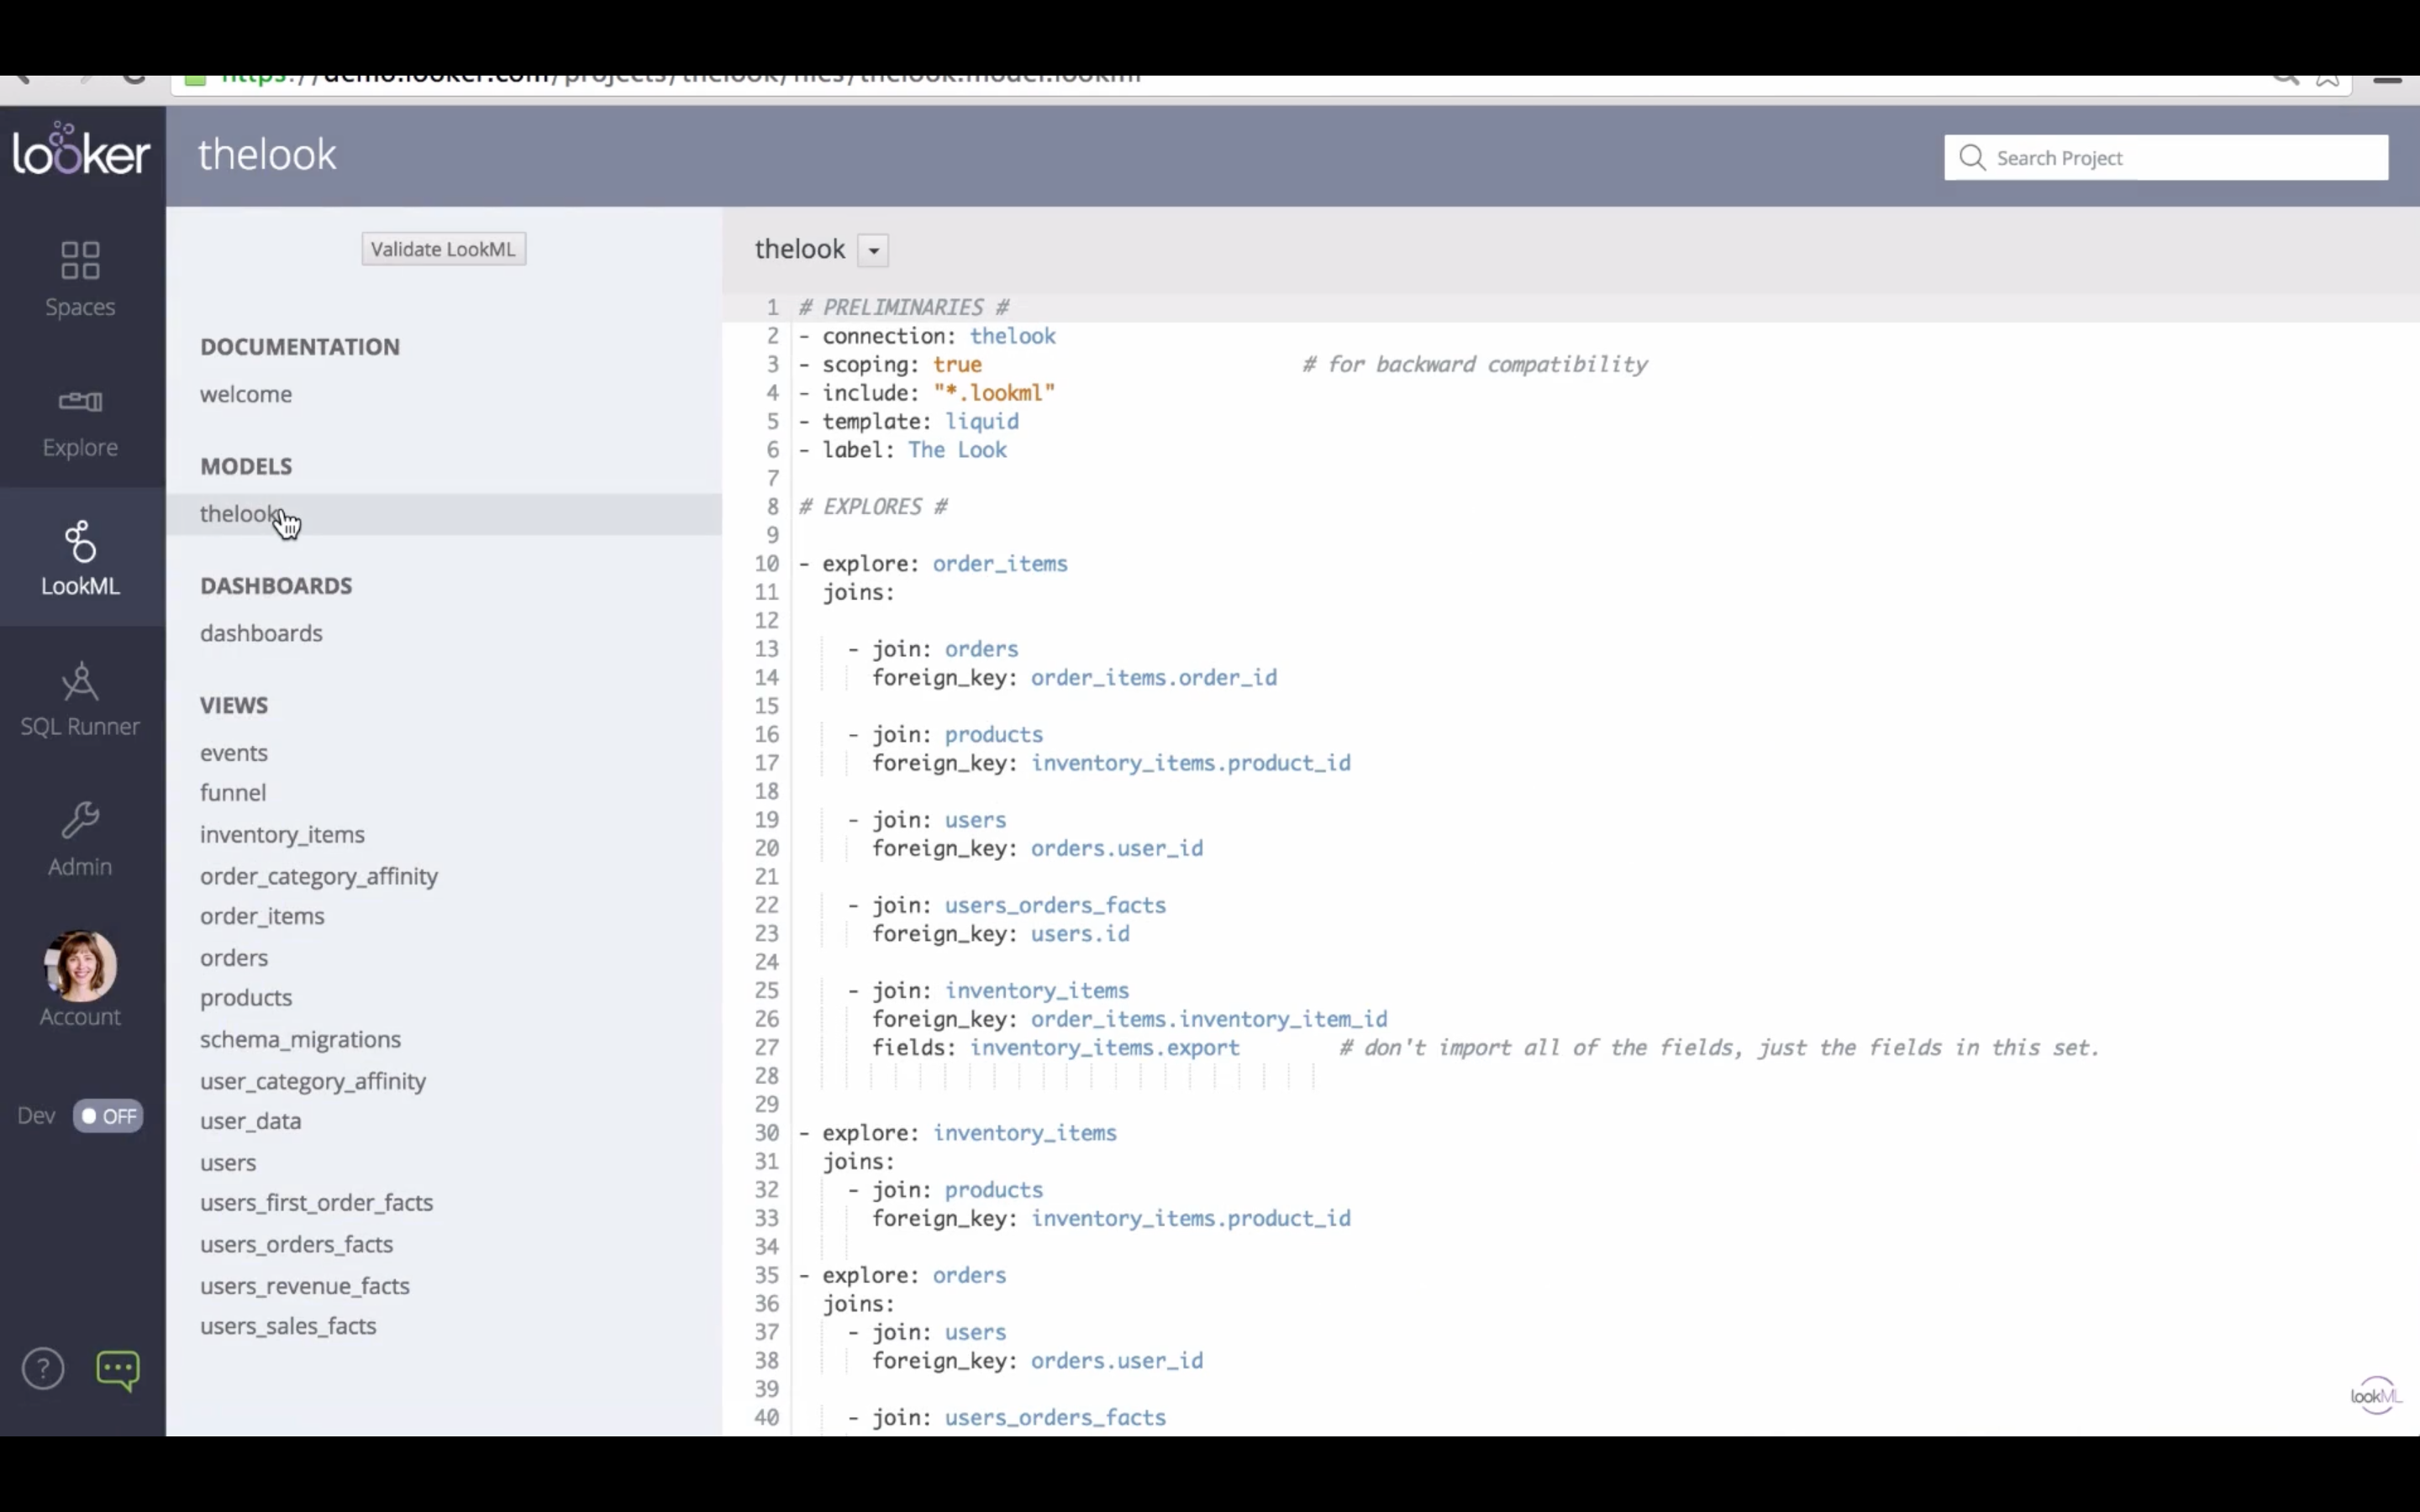Select the LookML sidebar icon

coord(80,542)
